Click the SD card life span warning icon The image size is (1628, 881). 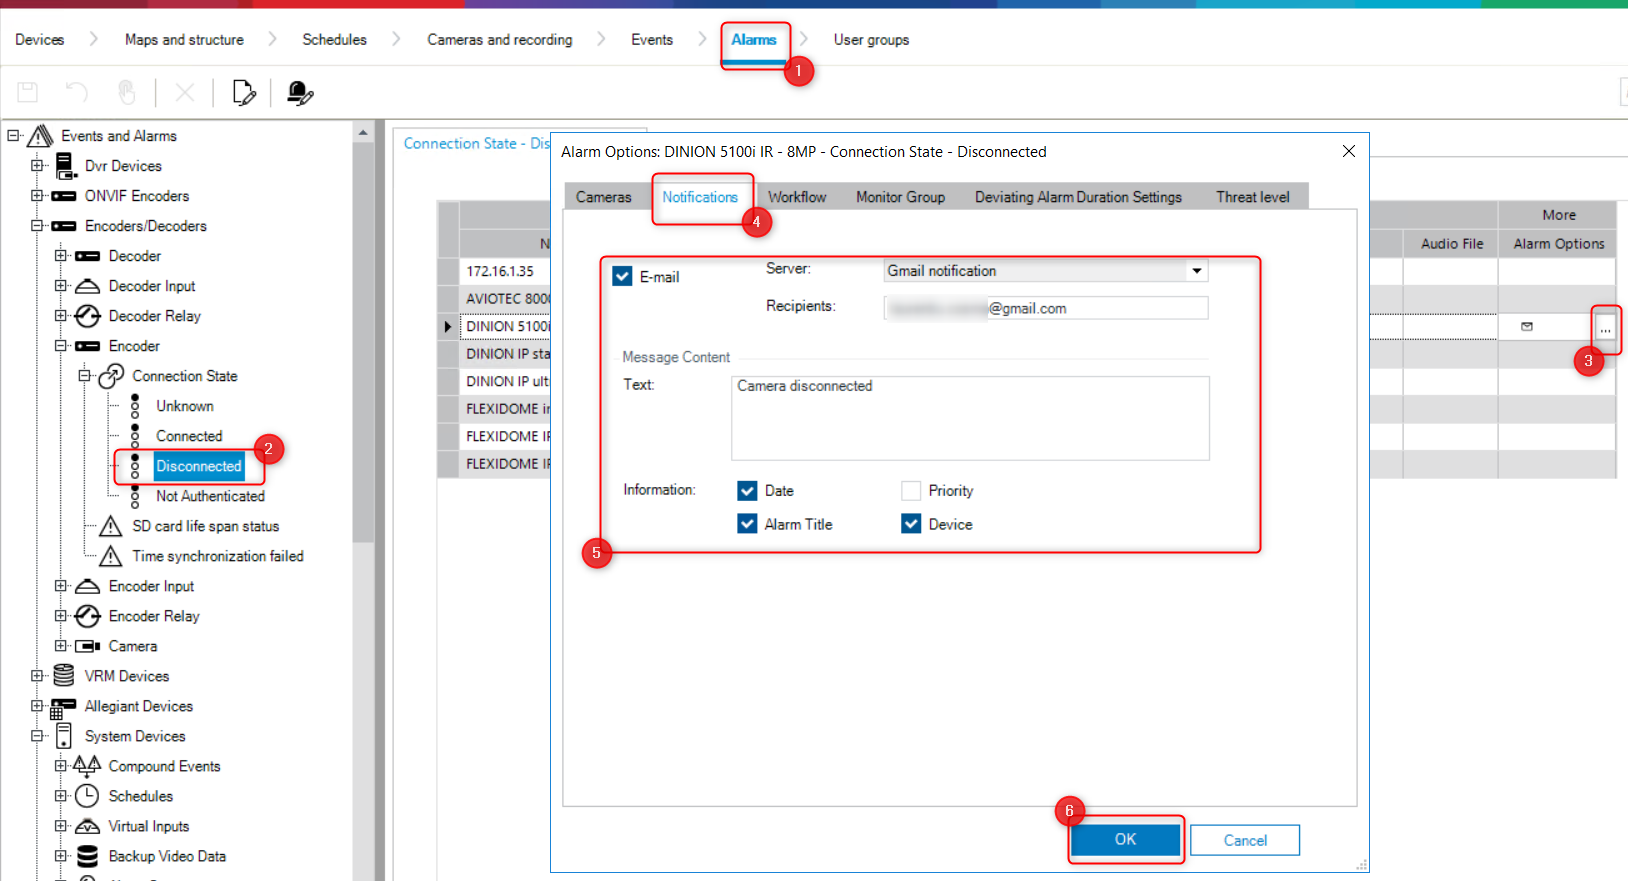pos(111,526)
